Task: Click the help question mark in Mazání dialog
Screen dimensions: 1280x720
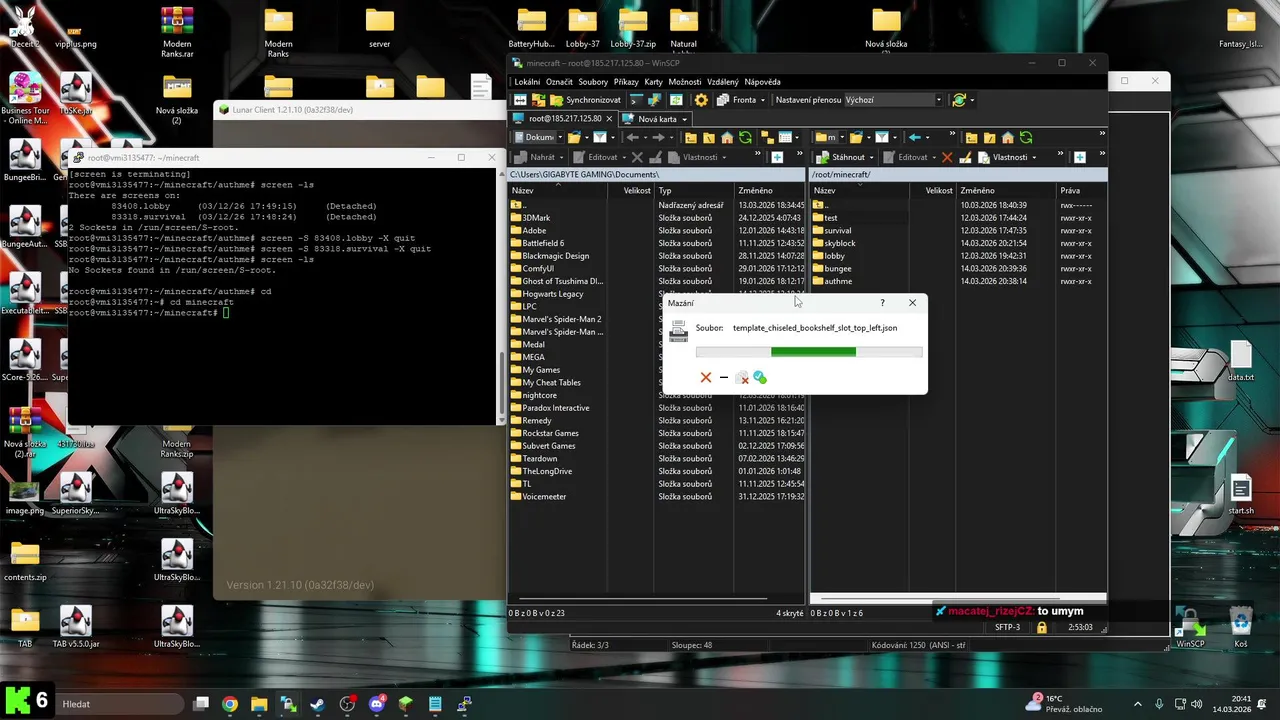Action: tap(882, 303)
